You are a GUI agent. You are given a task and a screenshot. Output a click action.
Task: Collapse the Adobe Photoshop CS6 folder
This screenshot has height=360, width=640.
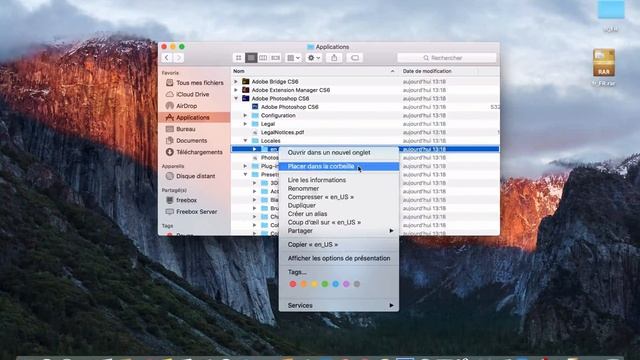236,98
